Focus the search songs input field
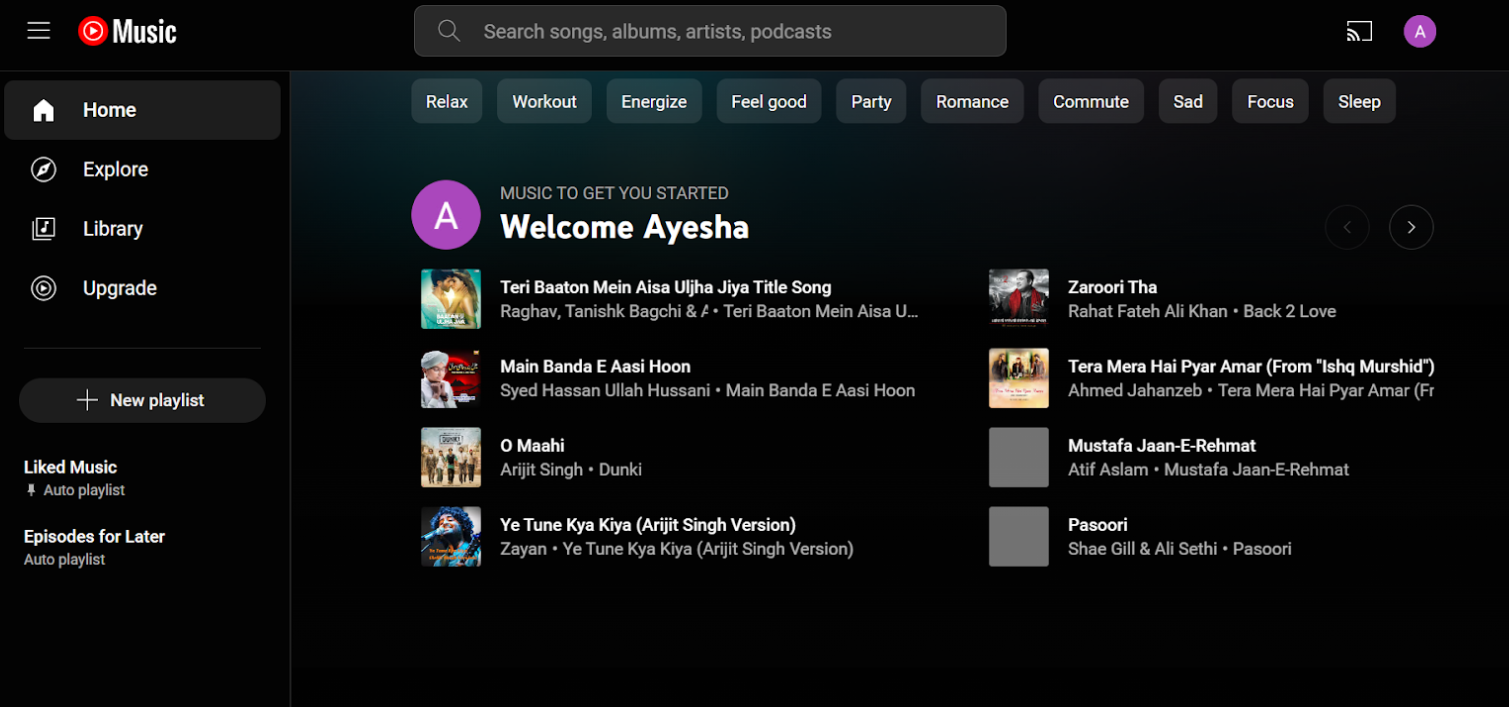The width and height of the screenshot is (1509, 707). point(710,31)
